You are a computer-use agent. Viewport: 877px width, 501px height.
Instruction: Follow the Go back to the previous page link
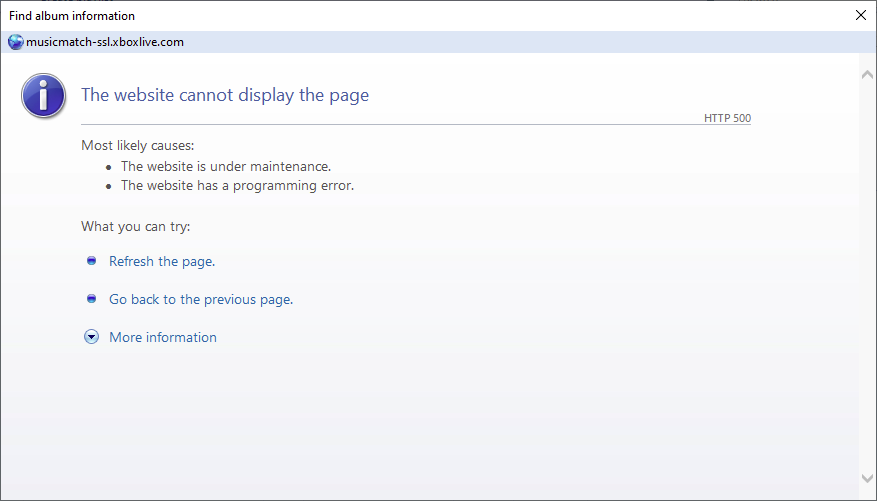click(x=201, y=299)
